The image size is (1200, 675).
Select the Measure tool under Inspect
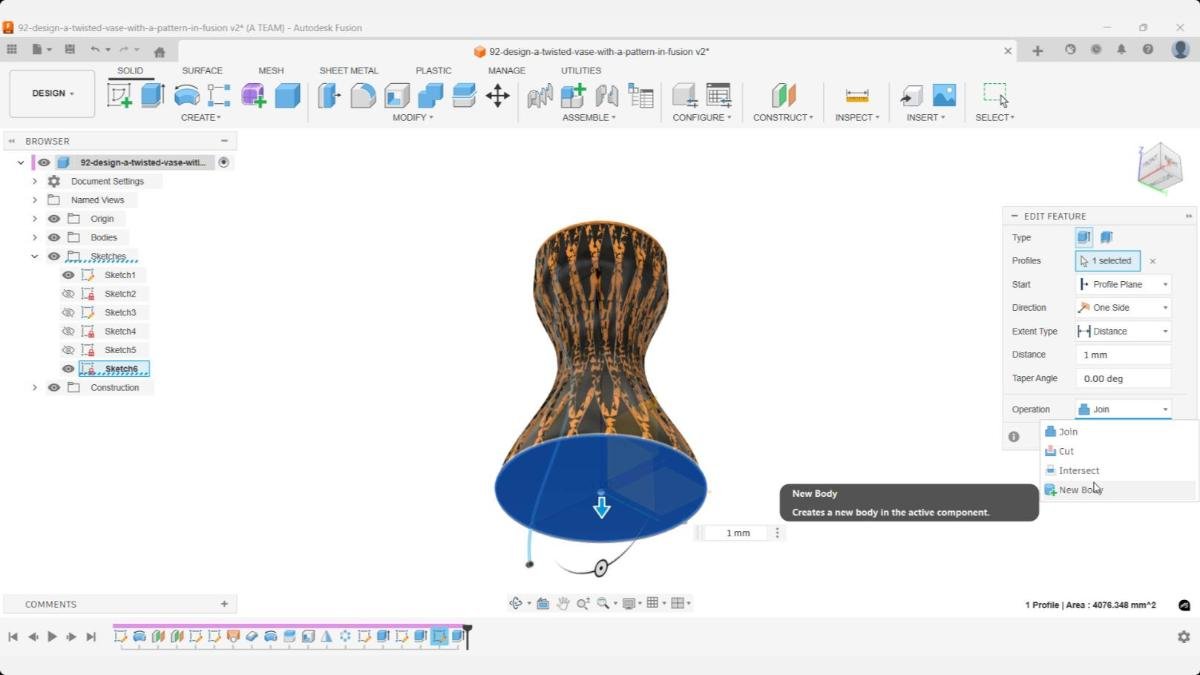(855, 95)
